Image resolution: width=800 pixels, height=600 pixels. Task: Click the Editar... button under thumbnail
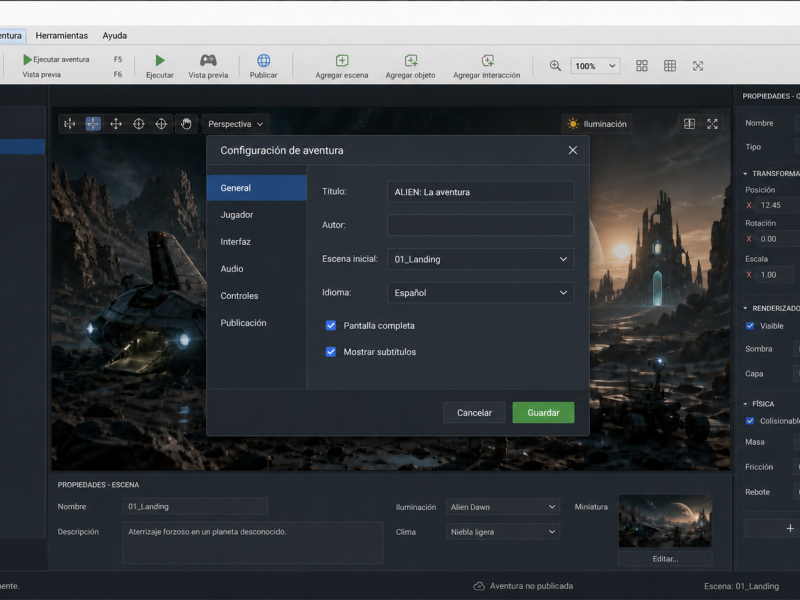click(665, 559)
